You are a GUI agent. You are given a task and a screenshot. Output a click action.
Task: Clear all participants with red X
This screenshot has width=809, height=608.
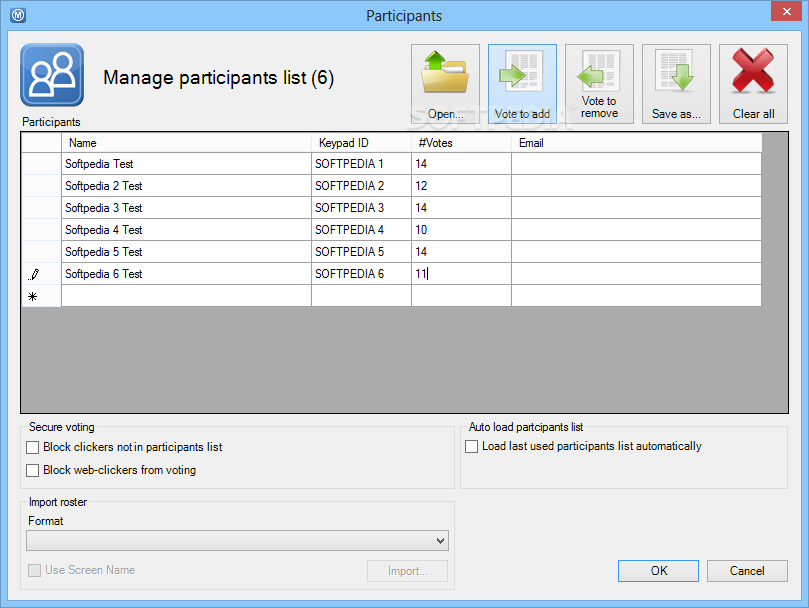coord(753,84)
